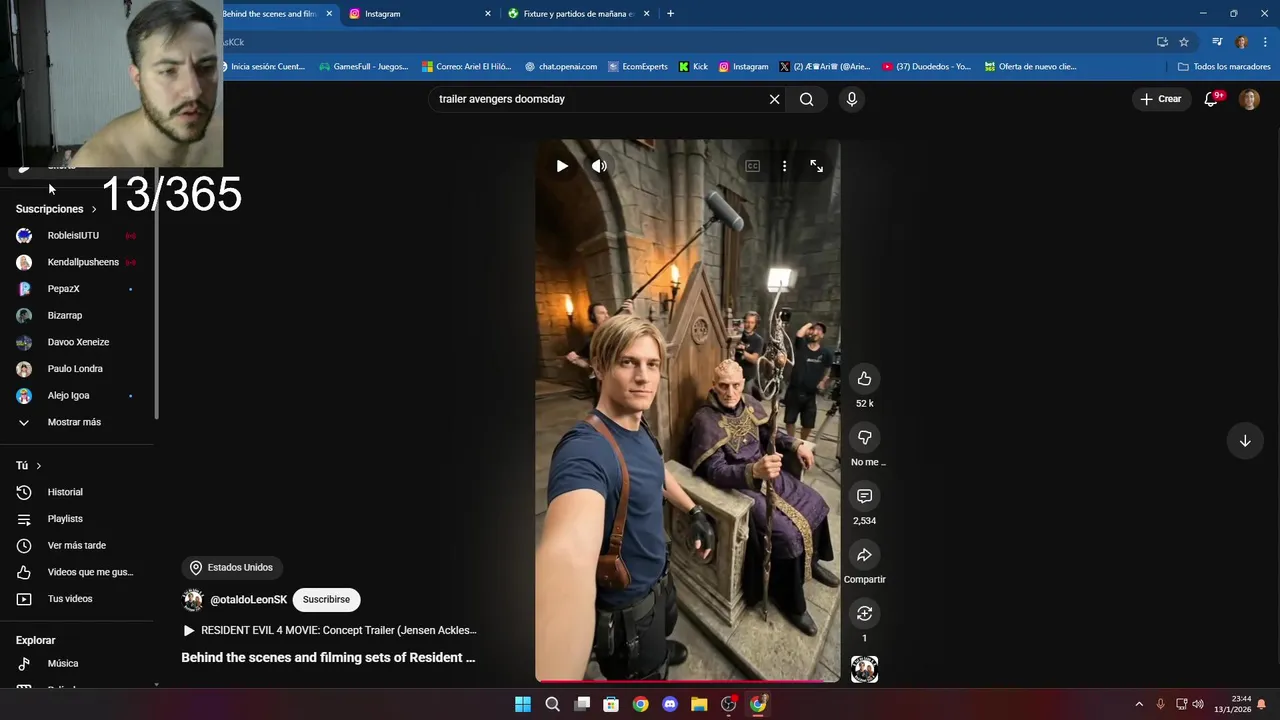Open Davoo Xeneize subscription
This screenshot has width=1280, height=720.
pyautogui.click(x=77, y=342)
